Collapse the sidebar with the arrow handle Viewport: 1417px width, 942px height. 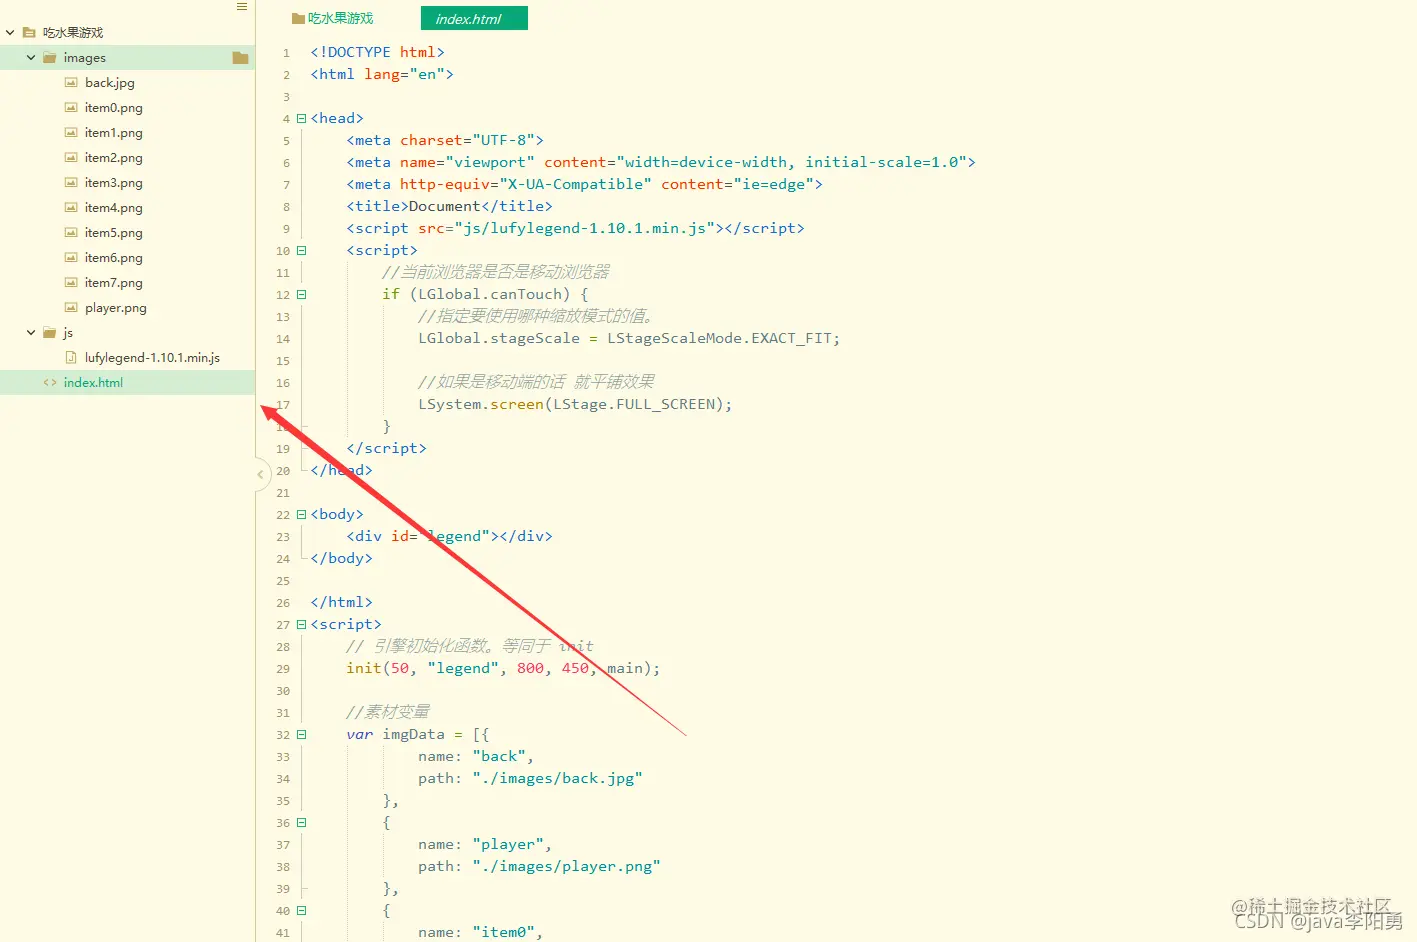[260, 474]
